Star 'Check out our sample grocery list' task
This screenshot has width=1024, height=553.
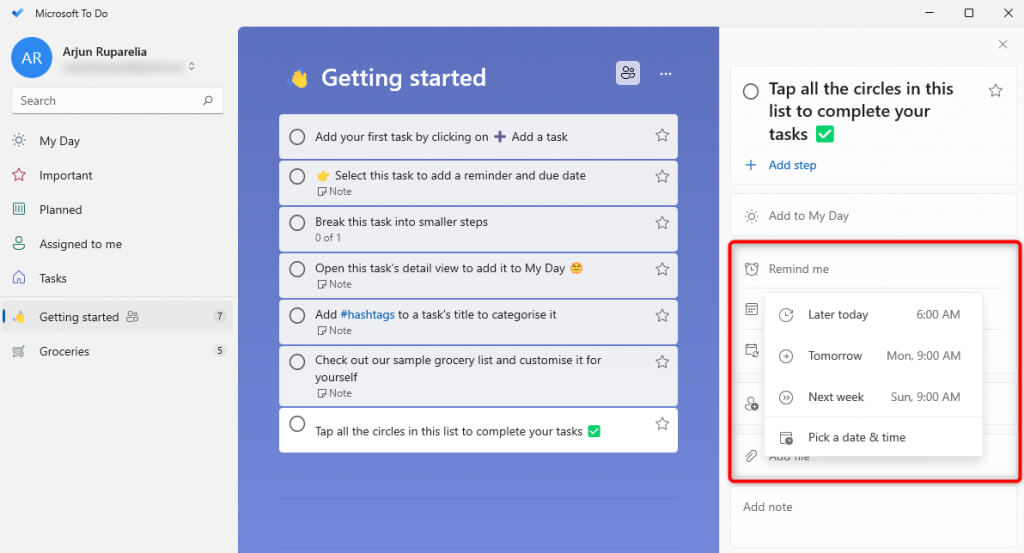click(x=662, y=362)
